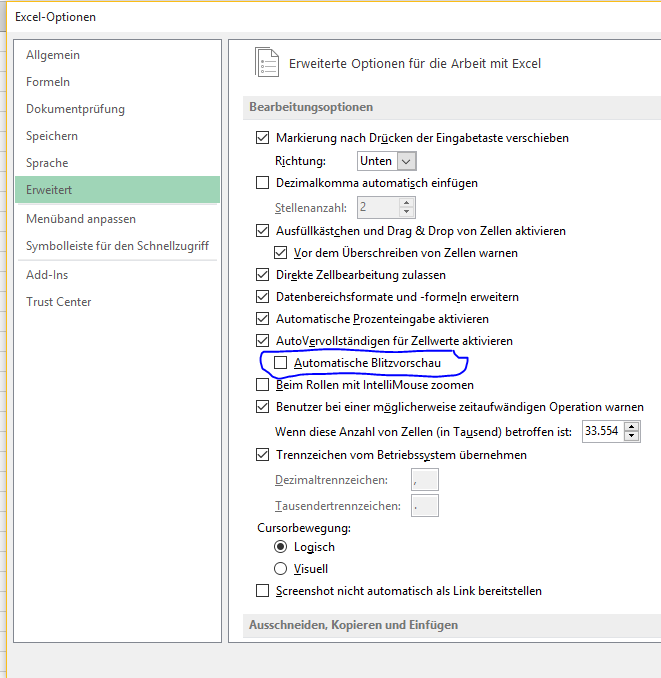Enable Dezimalkomma automatisch einfügen

[x=262, y=183]
